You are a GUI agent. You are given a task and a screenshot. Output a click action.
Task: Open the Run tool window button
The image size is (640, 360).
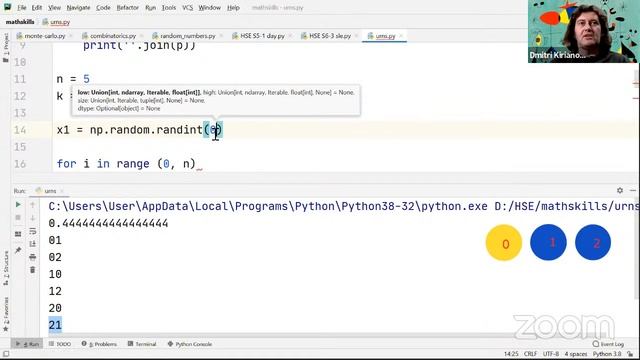[x=27, y=344]
